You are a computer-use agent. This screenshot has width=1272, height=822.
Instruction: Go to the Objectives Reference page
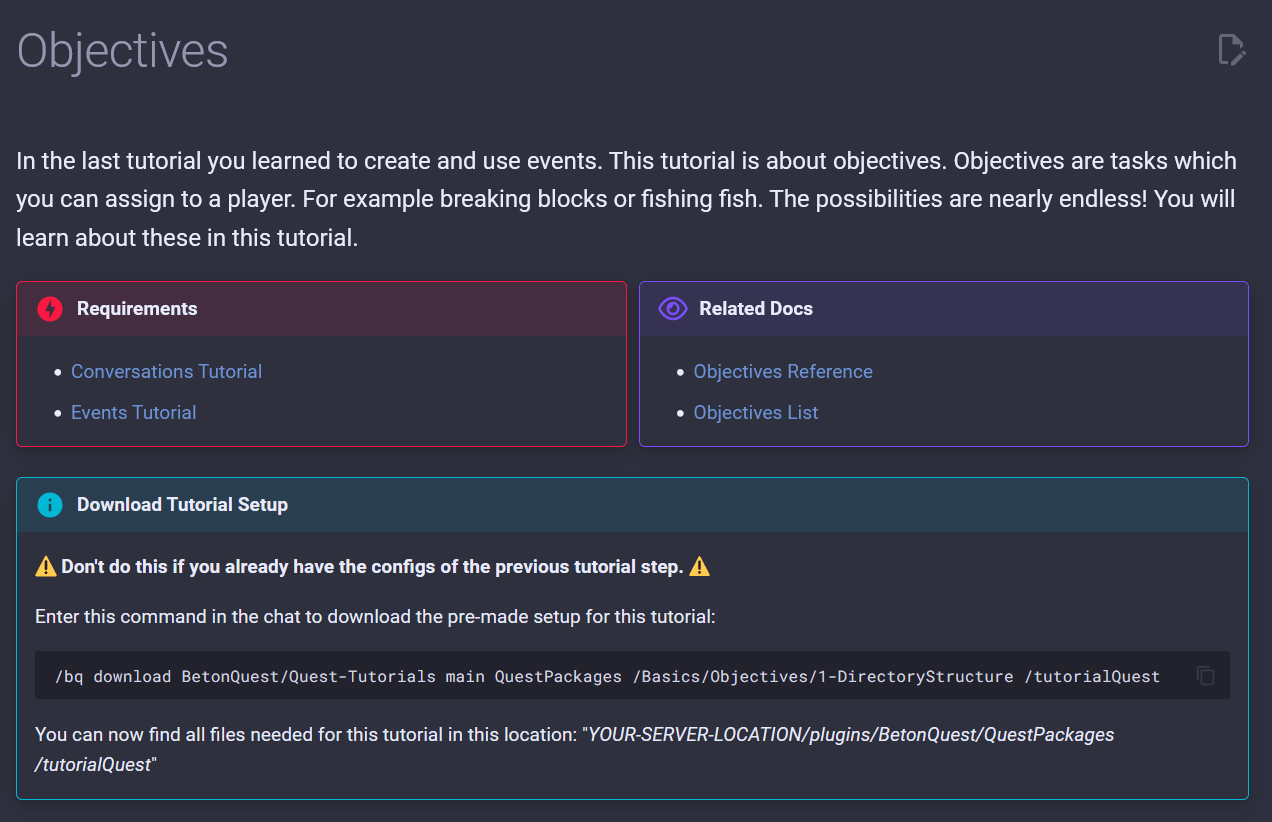pyautogui.click(x=783, y=371)
